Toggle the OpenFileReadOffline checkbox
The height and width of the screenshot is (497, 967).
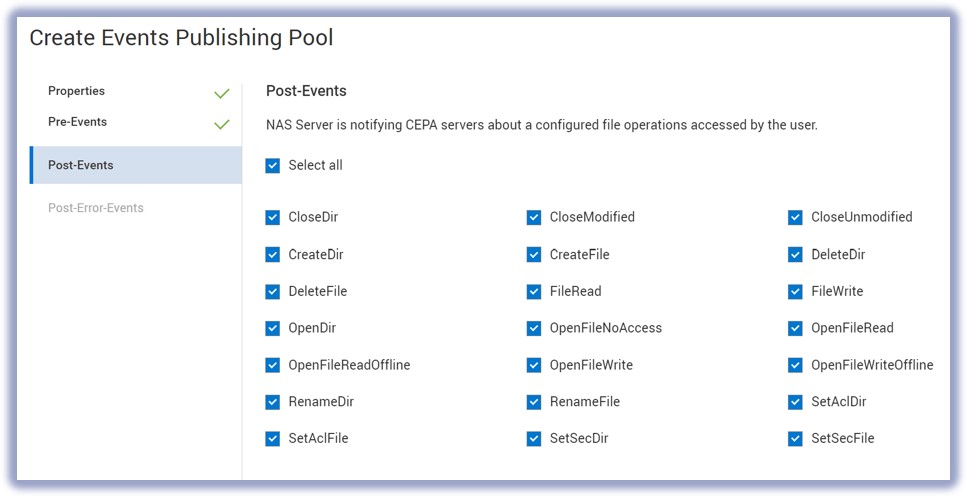273,366
